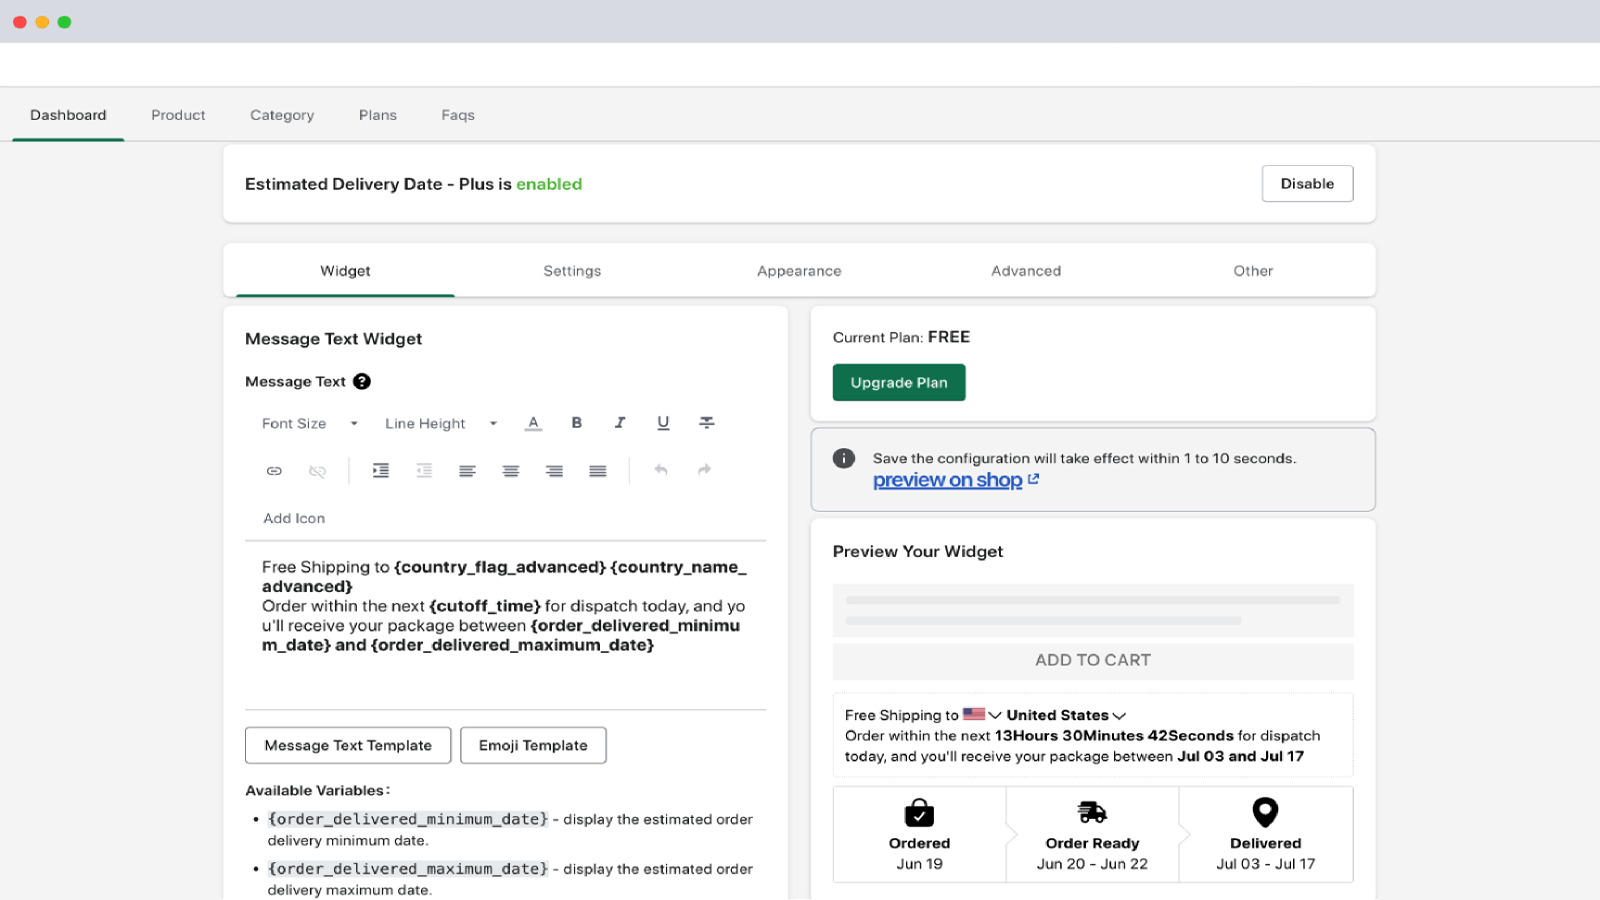Image resolution: width=1600 pixels, height=900 pixels.
Task: Disable the Estimated Delivery Date app
Action: click(1307, 184)
